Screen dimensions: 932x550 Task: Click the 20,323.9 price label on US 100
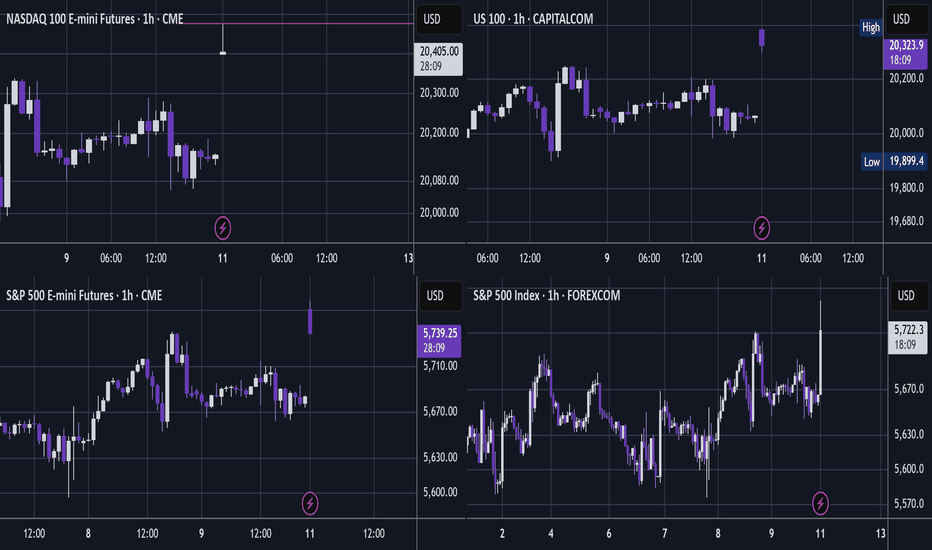[905, 52]
